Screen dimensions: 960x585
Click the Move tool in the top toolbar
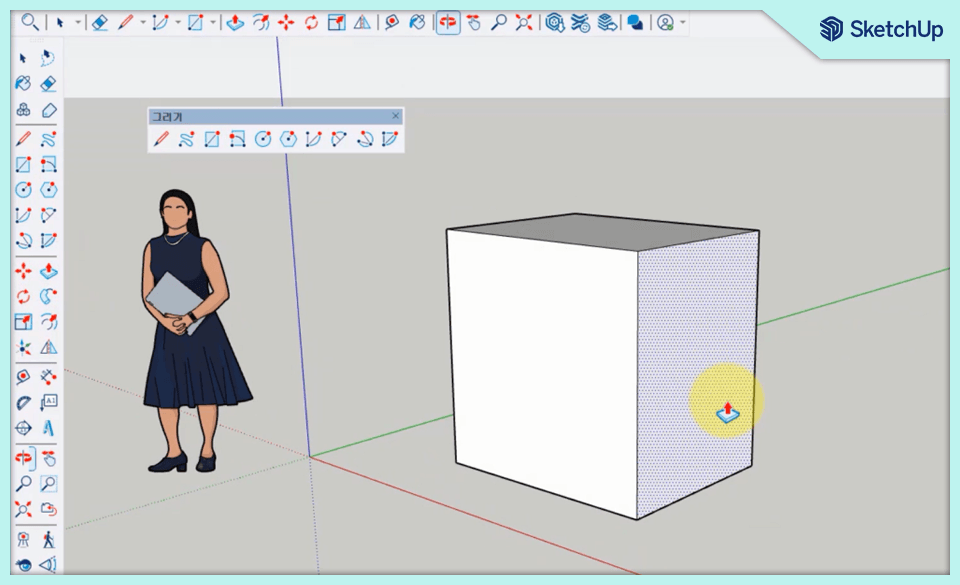(x=286, y=23)
